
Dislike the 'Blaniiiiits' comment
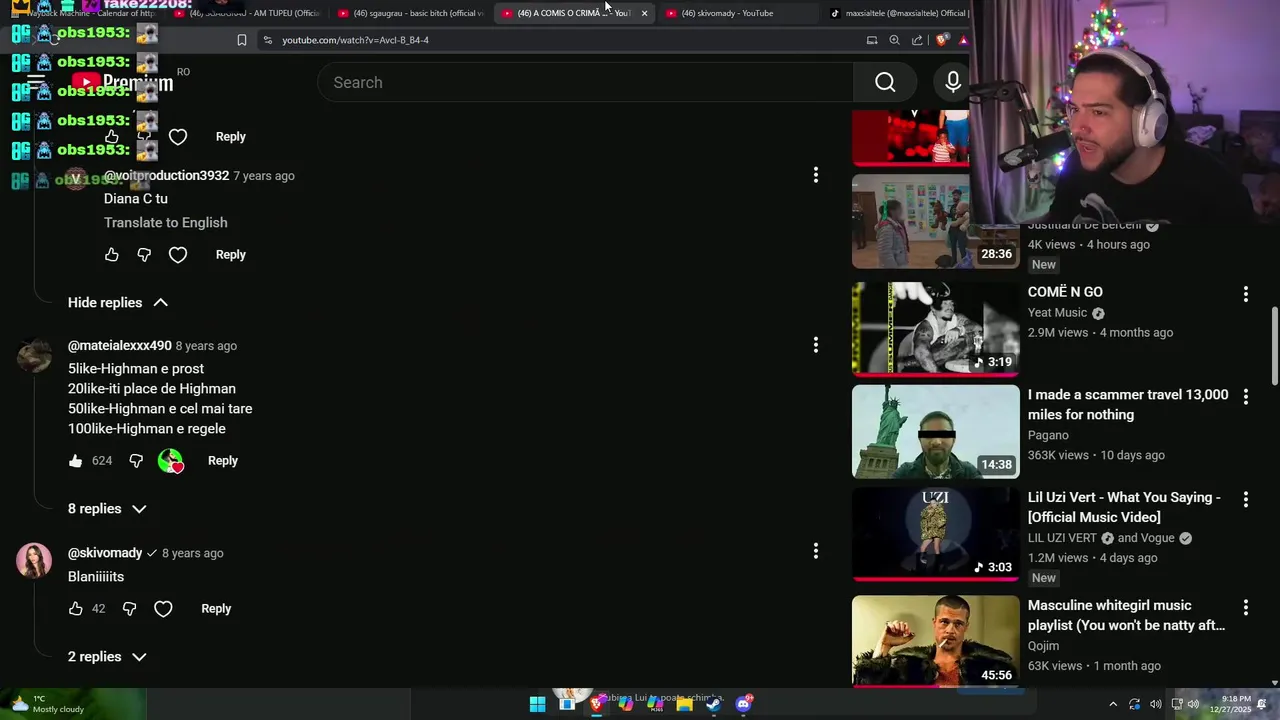pyautogui.click(x=129, y=609)
